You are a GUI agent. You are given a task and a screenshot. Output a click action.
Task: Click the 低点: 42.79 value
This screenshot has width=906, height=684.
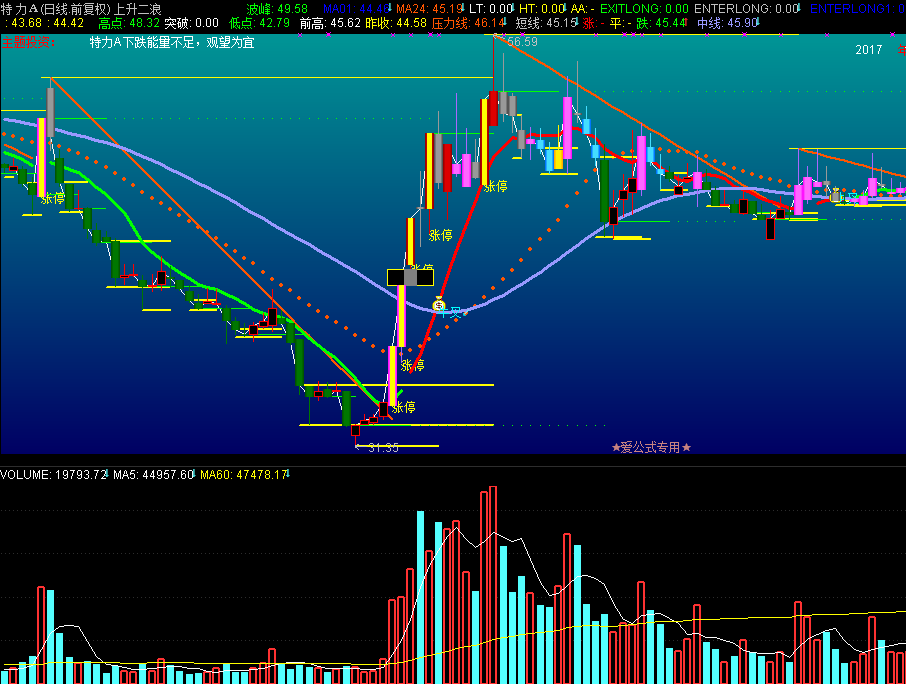259,23
